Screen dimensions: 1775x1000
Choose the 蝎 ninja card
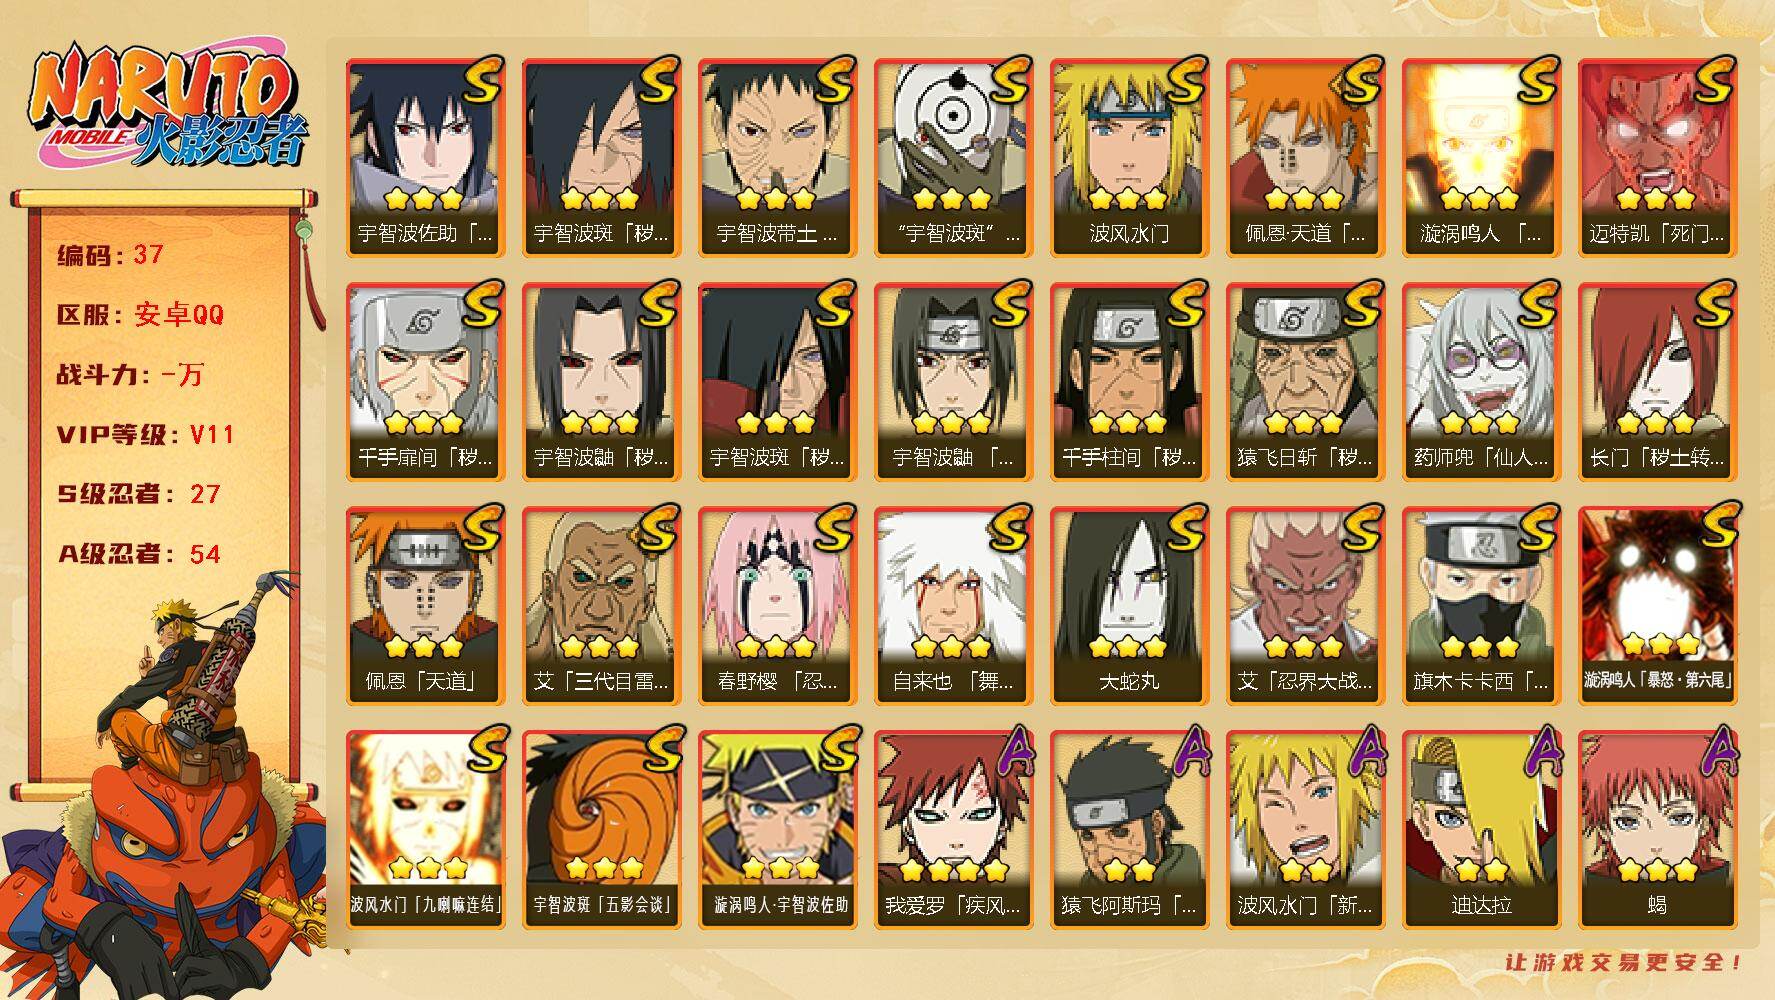coord(1657,830)
